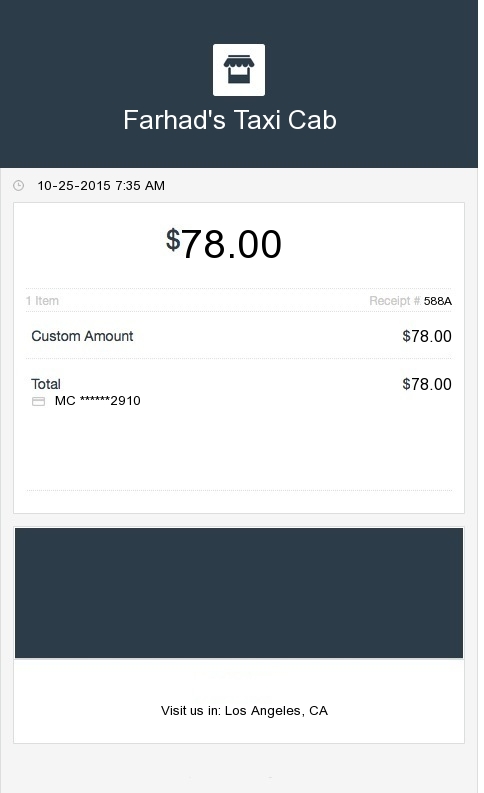Select the 1 Item label

[42, 301]
